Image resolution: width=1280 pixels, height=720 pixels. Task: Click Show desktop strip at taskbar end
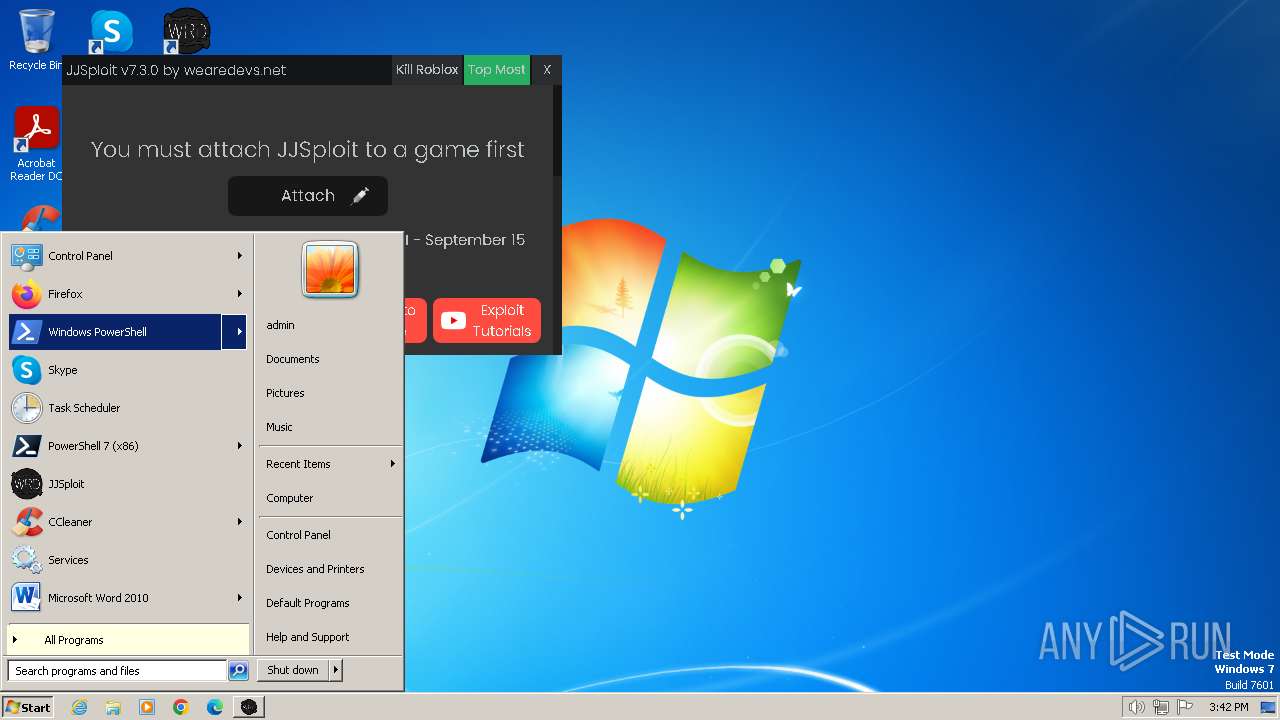(1268, 707)
